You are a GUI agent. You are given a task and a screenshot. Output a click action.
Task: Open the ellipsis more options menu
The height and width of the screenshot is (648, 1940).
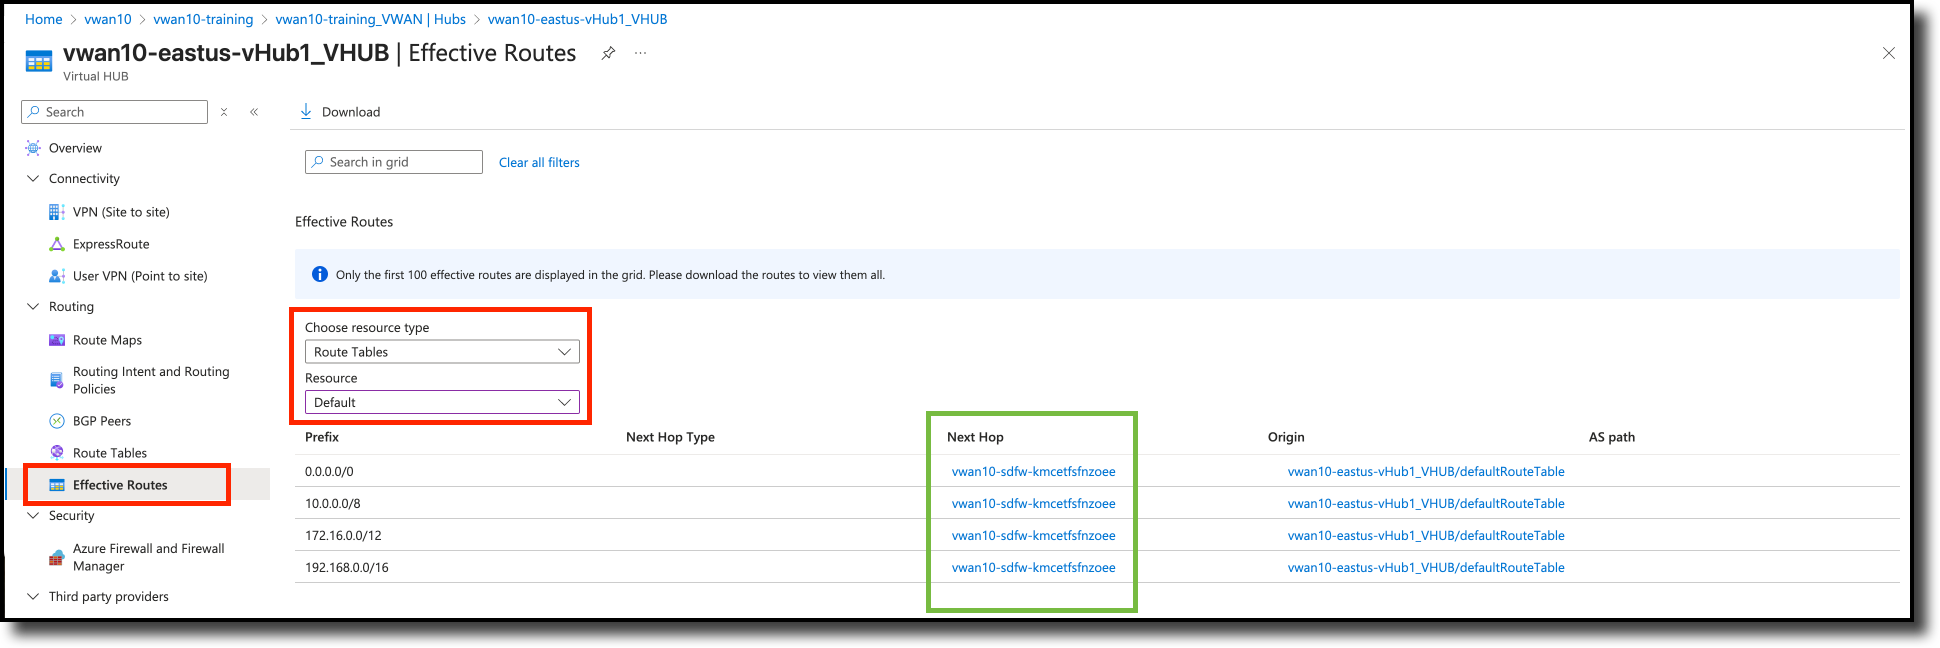[x=640, y=53]
